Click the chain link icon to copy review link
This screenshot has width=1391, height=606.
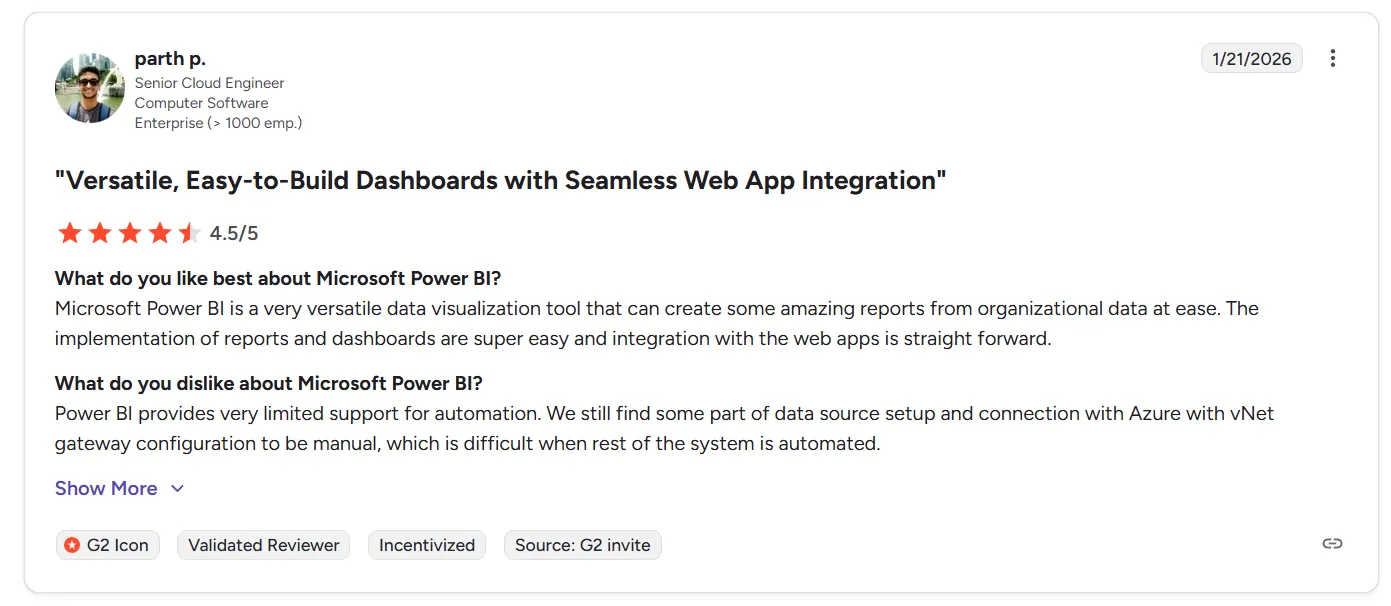pyautogui.click(x=1332, y=544)
